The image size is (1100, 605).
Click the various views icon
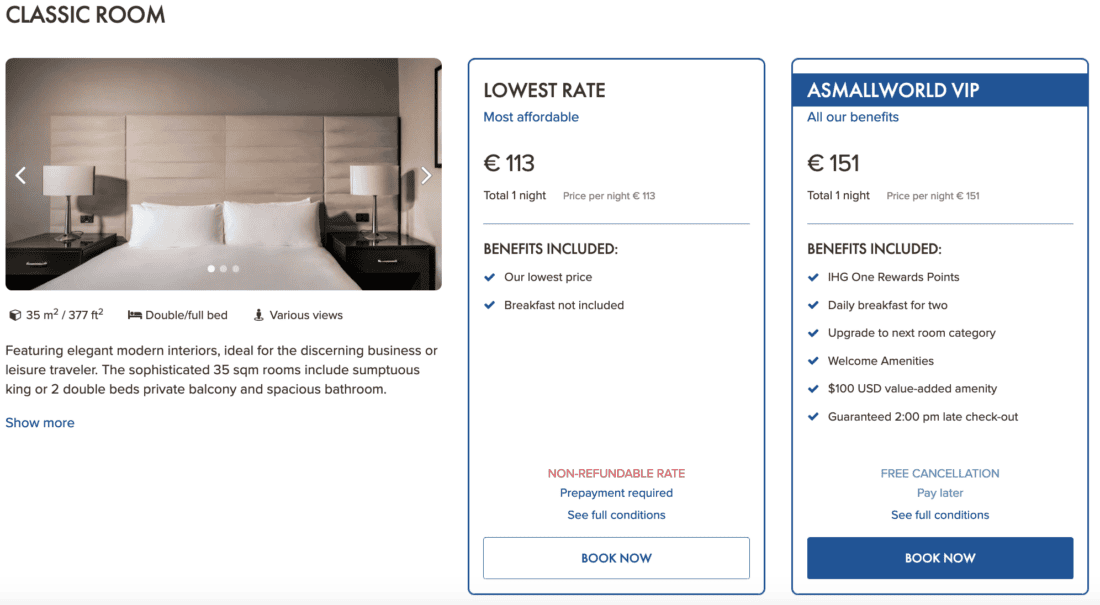click(x=259, y=315)
